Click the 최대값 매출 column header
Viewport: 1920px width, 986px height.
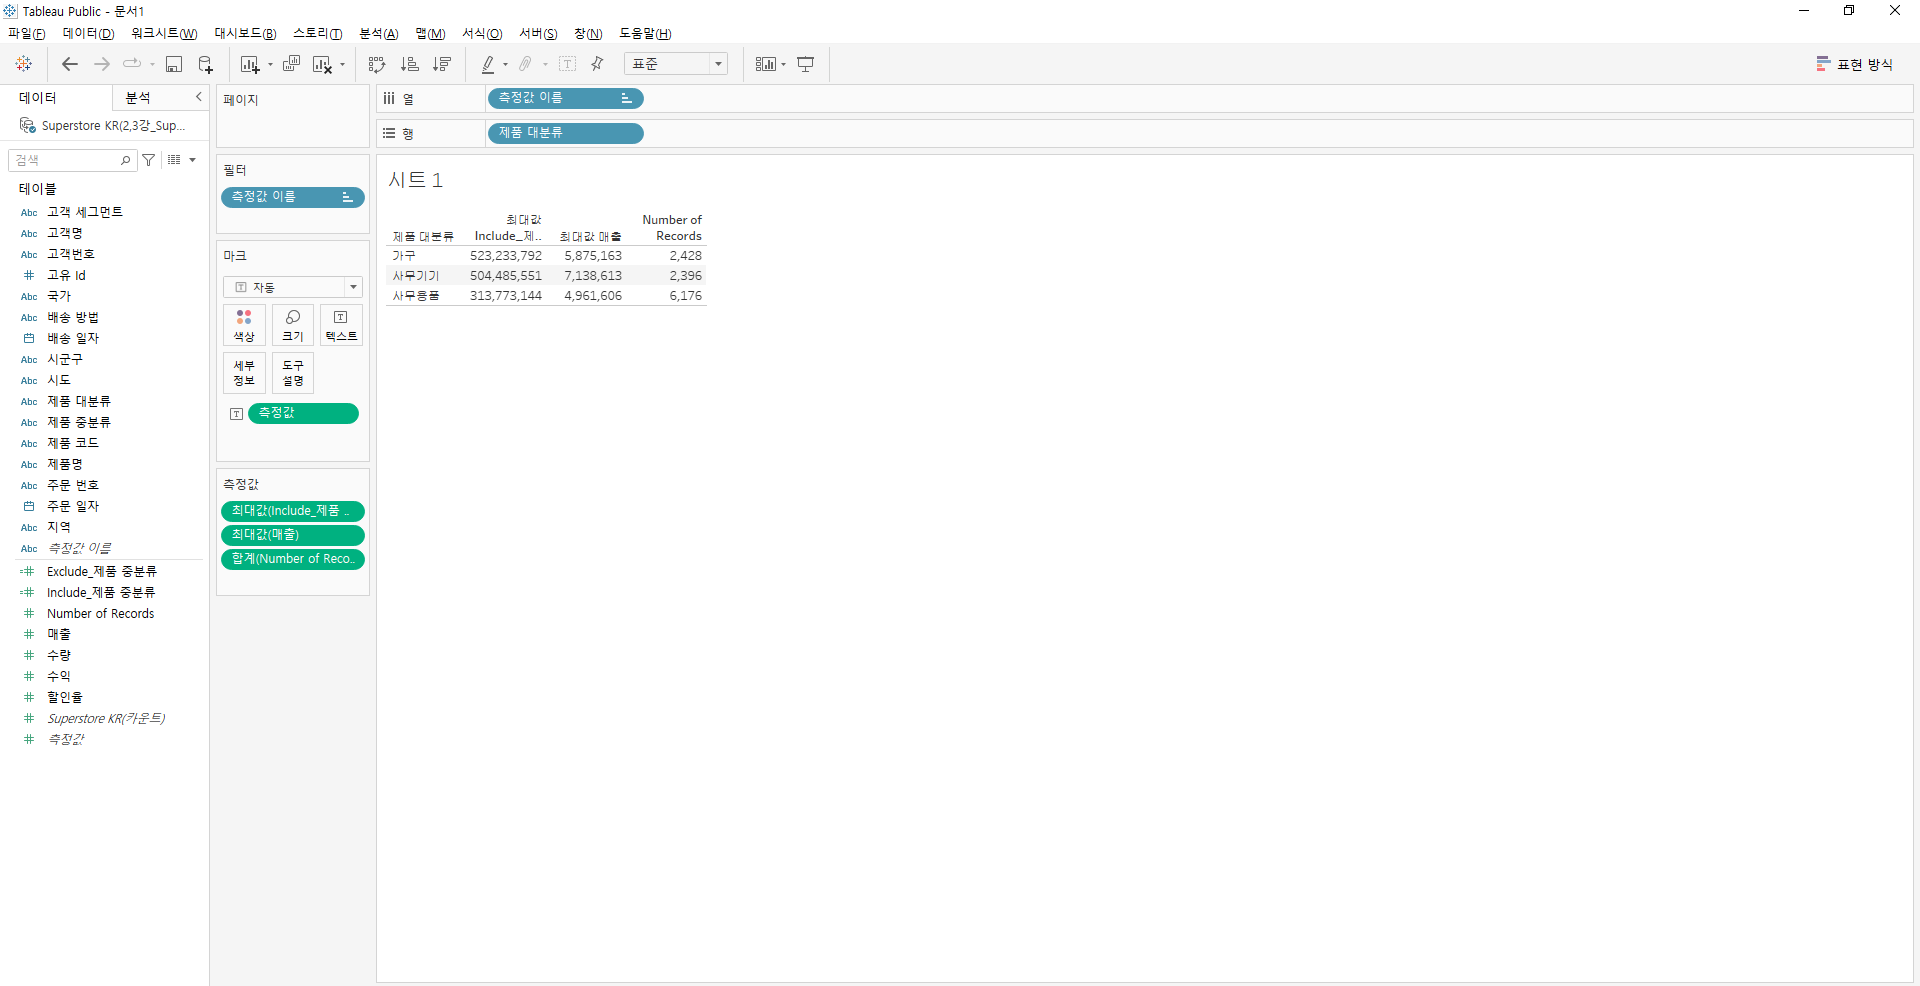(590, 237)
